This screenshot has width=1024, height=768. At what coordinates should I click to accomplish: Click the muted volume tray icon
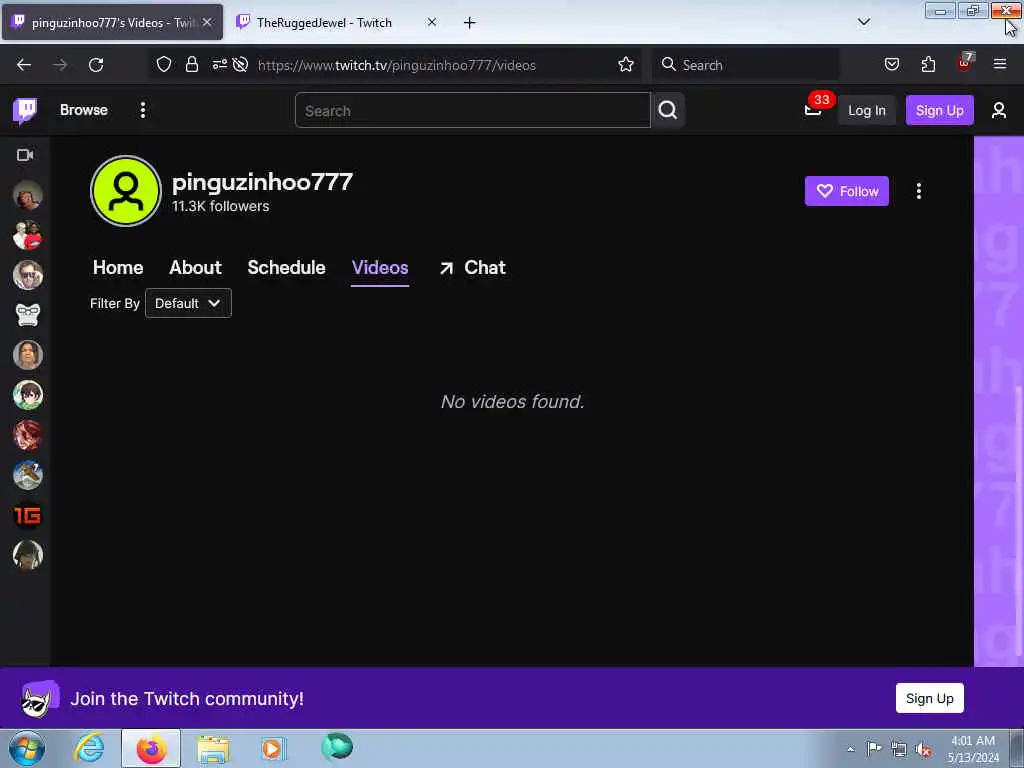(x=923, y=750)
